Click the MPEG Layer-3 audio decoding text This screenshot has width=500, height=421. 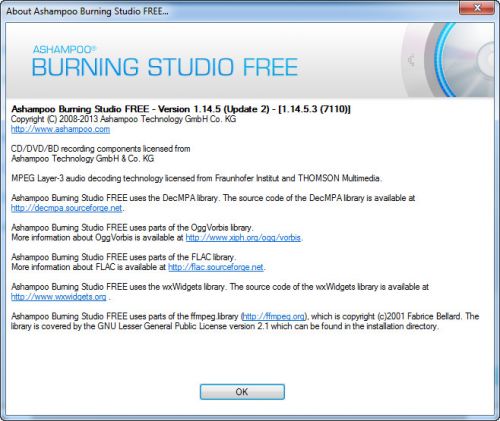[196, 178]
